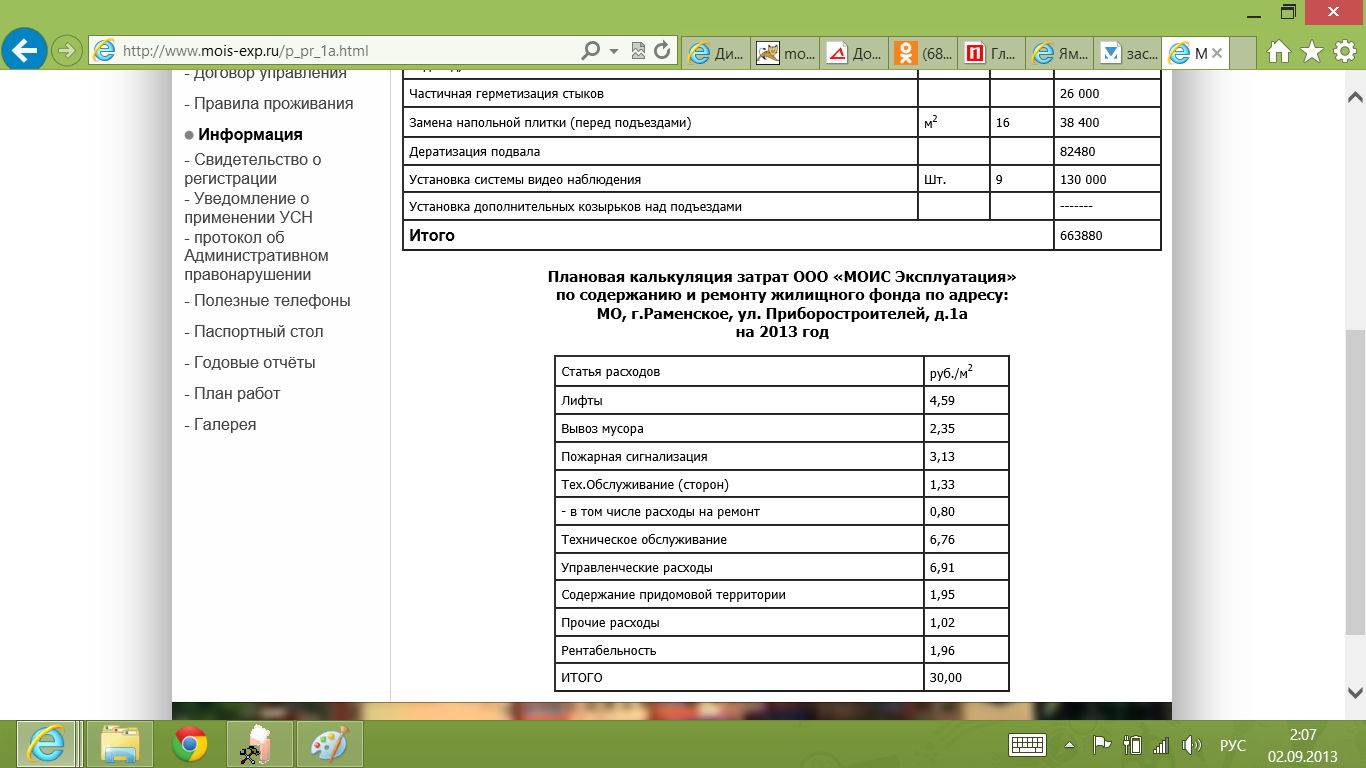Select 'Частичная герметизация стыков' row text
Screen dimensions: 1366x768
coord(507,93)
